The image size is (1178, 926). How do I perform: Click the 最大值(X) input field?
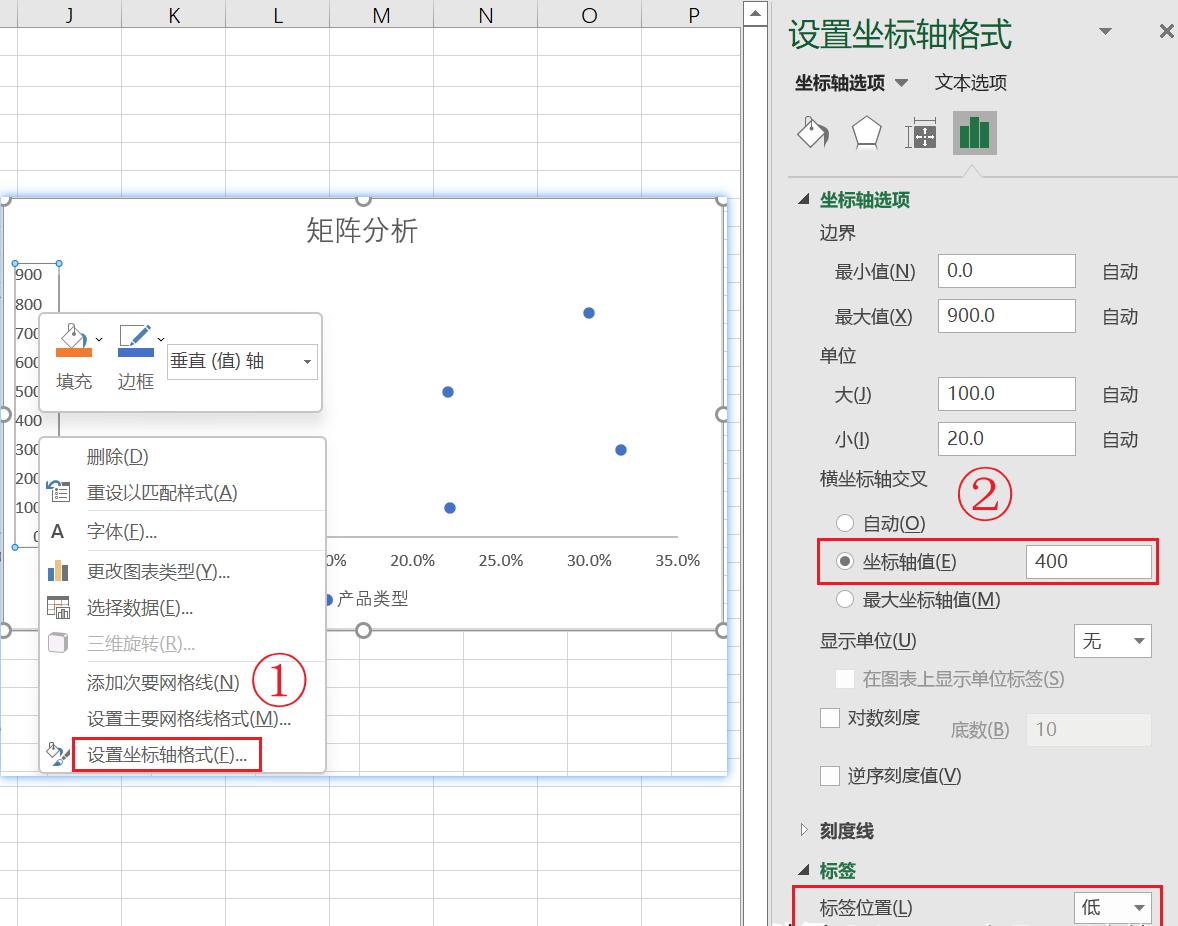[1007, 315]
